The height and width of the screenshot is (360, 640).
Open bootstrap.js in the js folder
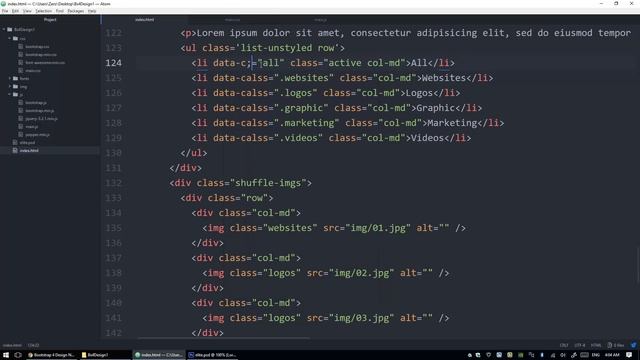pos(36,102)
